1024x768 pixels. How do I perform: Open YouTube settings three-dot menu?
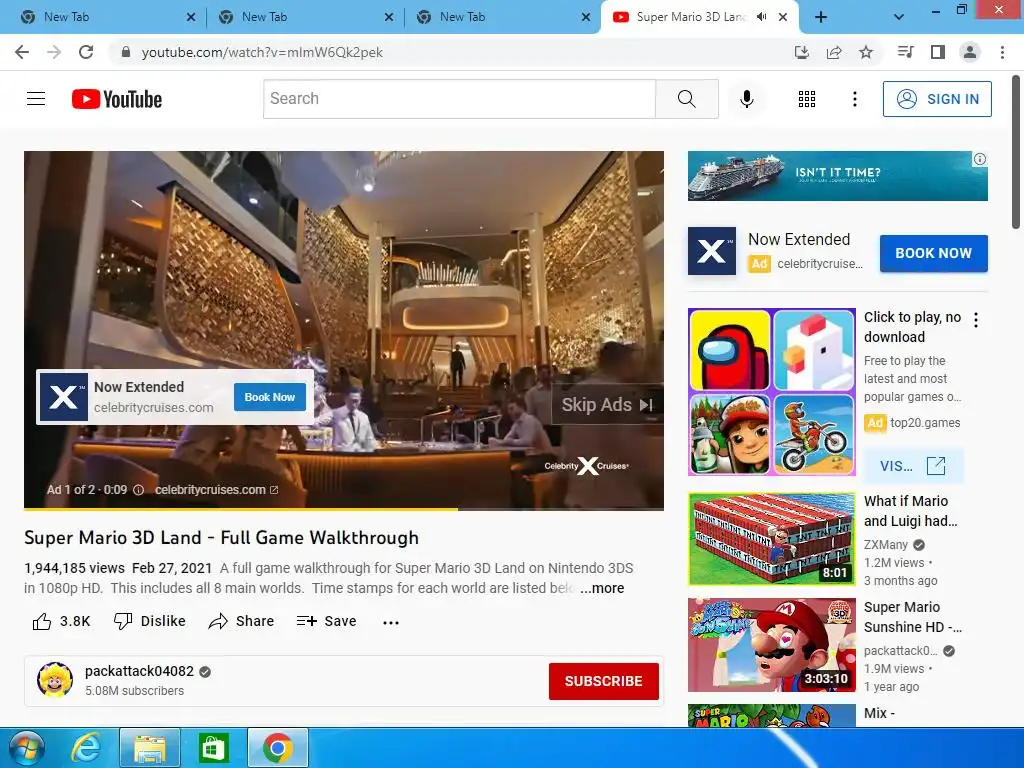pos(854,99)
